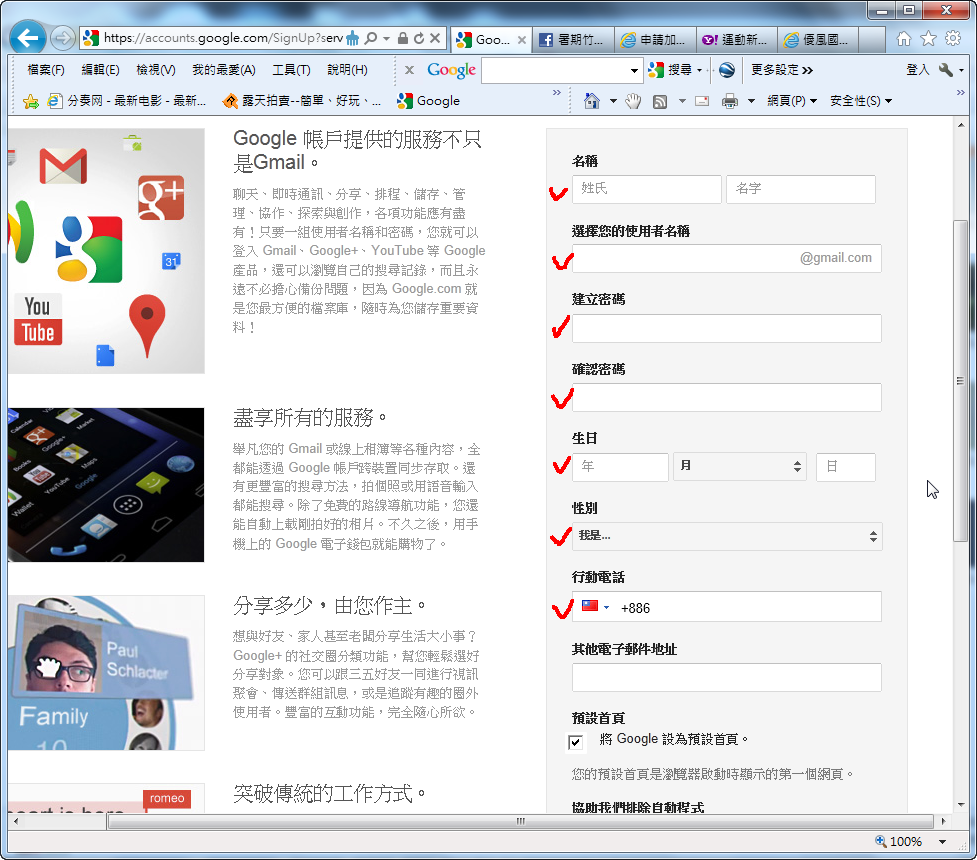Click the RSS feeds icon
This screenshot has width=977, height=860.
tap(660, 102)
